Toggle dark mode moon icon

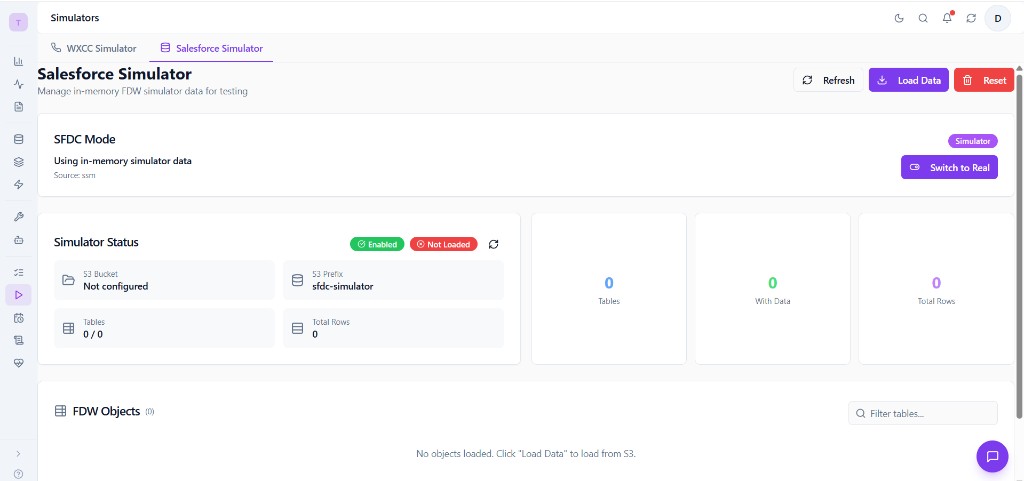coord(899,18)
